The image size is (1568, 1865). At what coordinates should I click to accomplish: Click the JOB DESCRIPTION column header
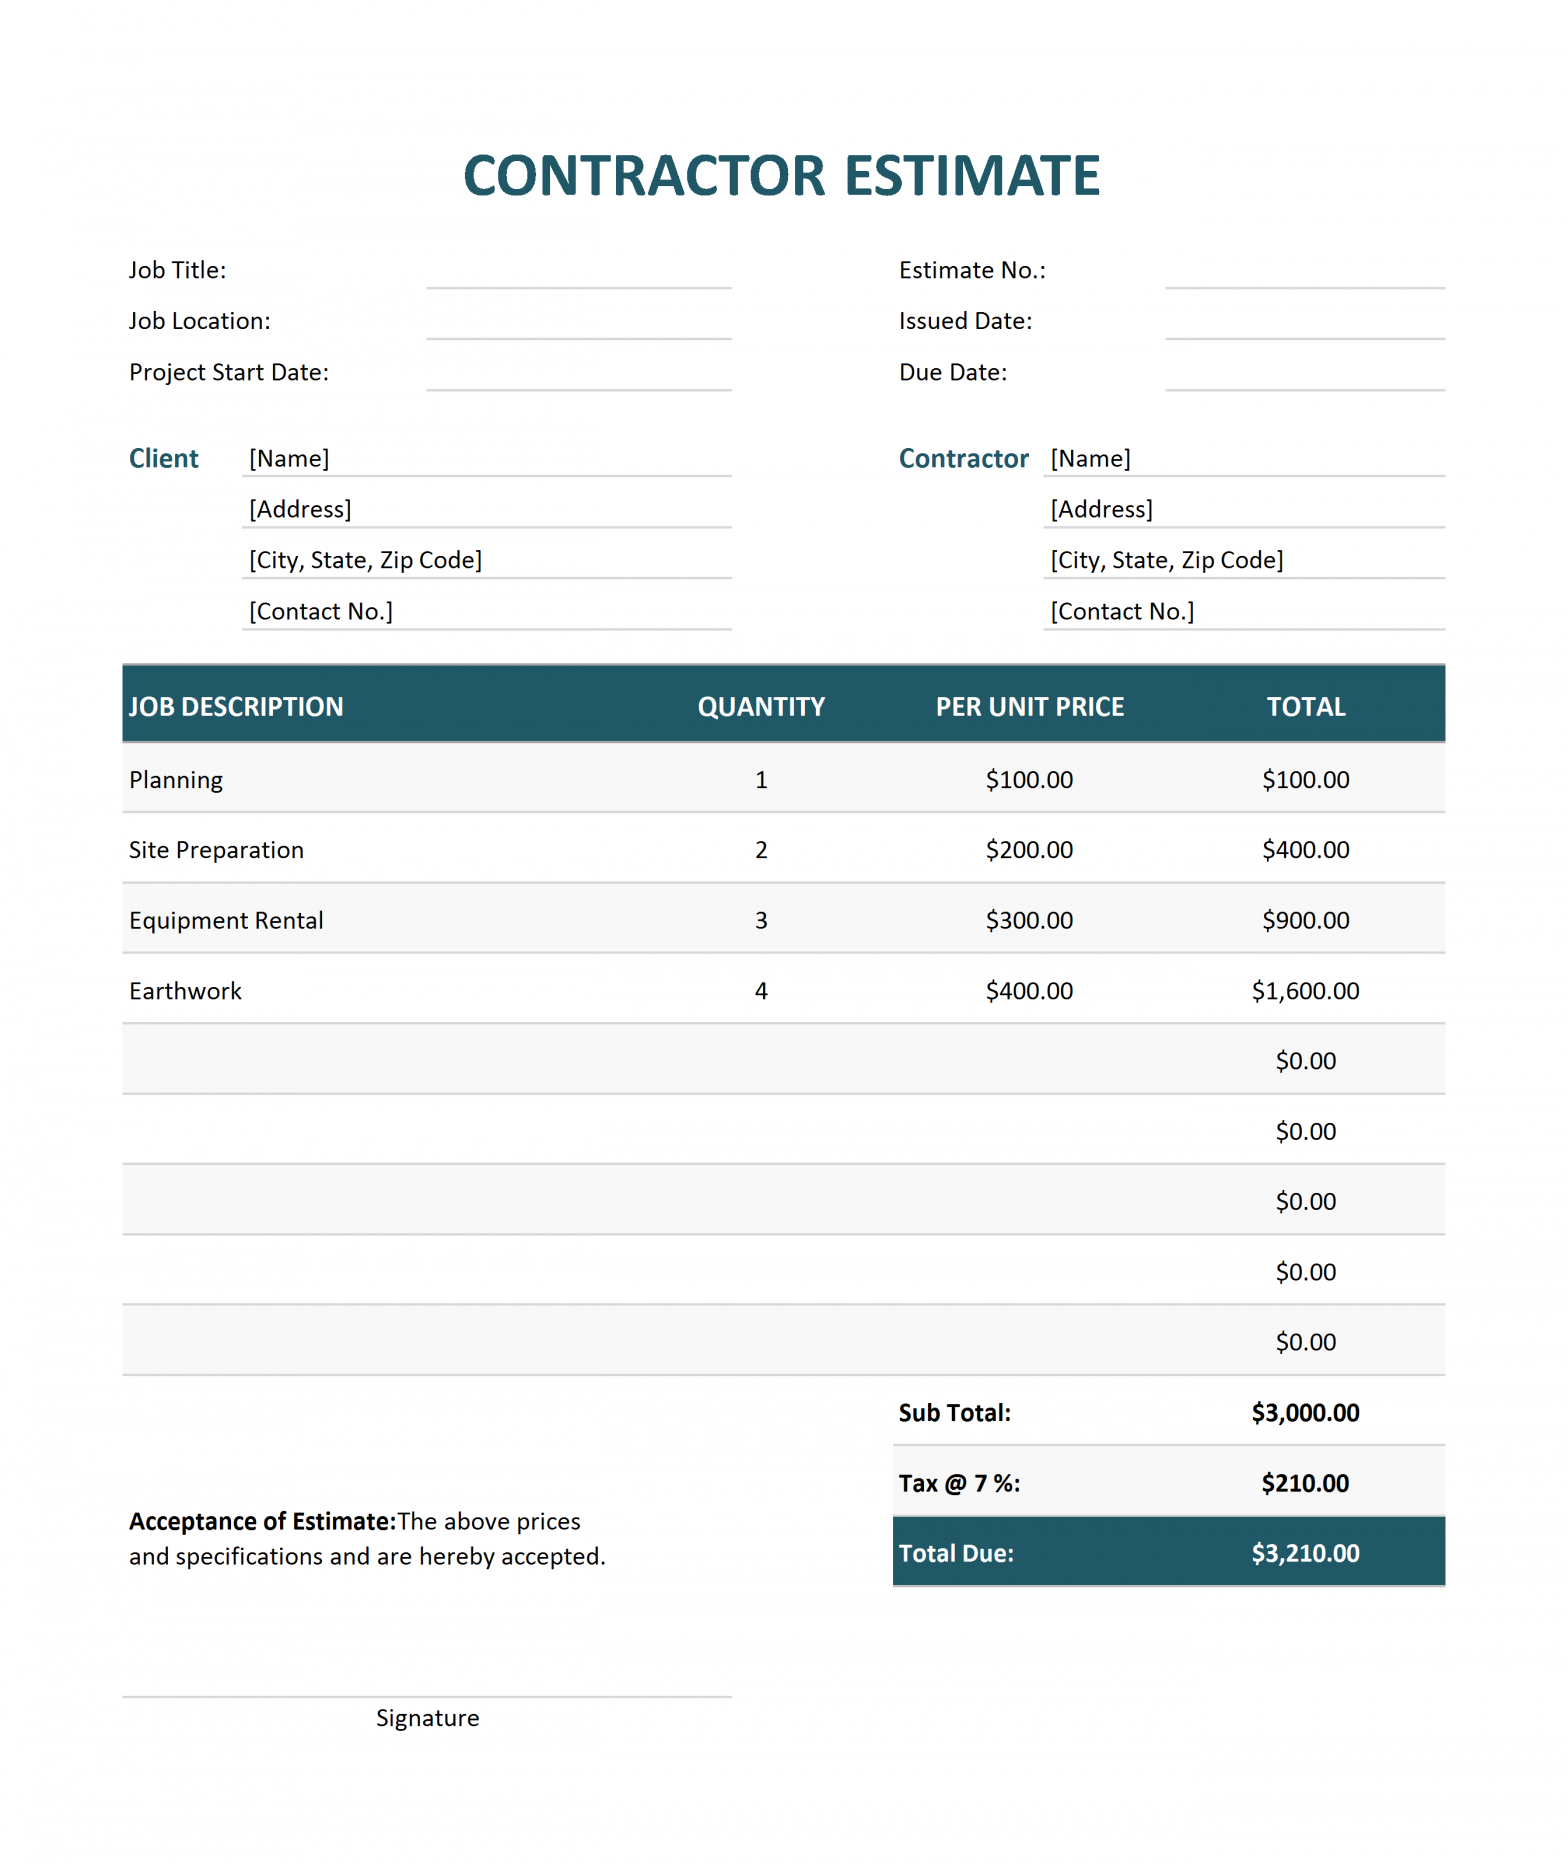(236, 707)
